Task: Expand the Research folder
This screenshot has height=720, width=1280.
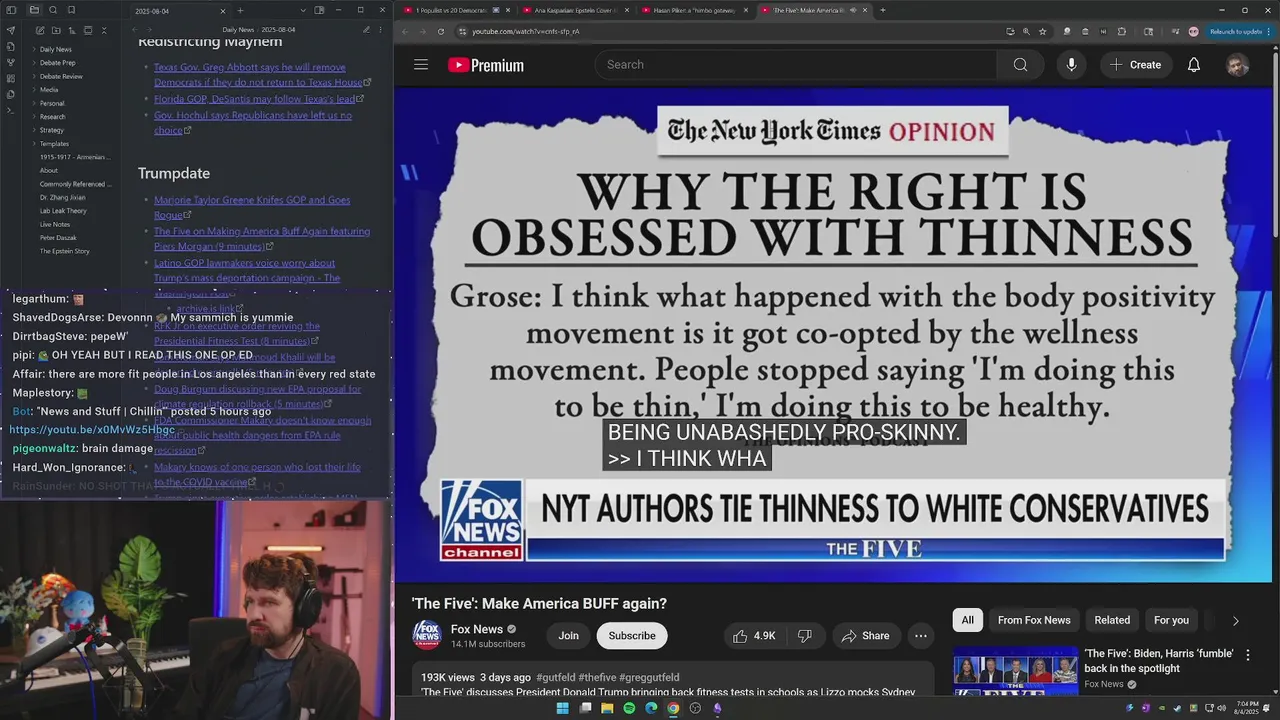Action: [52, 117]
